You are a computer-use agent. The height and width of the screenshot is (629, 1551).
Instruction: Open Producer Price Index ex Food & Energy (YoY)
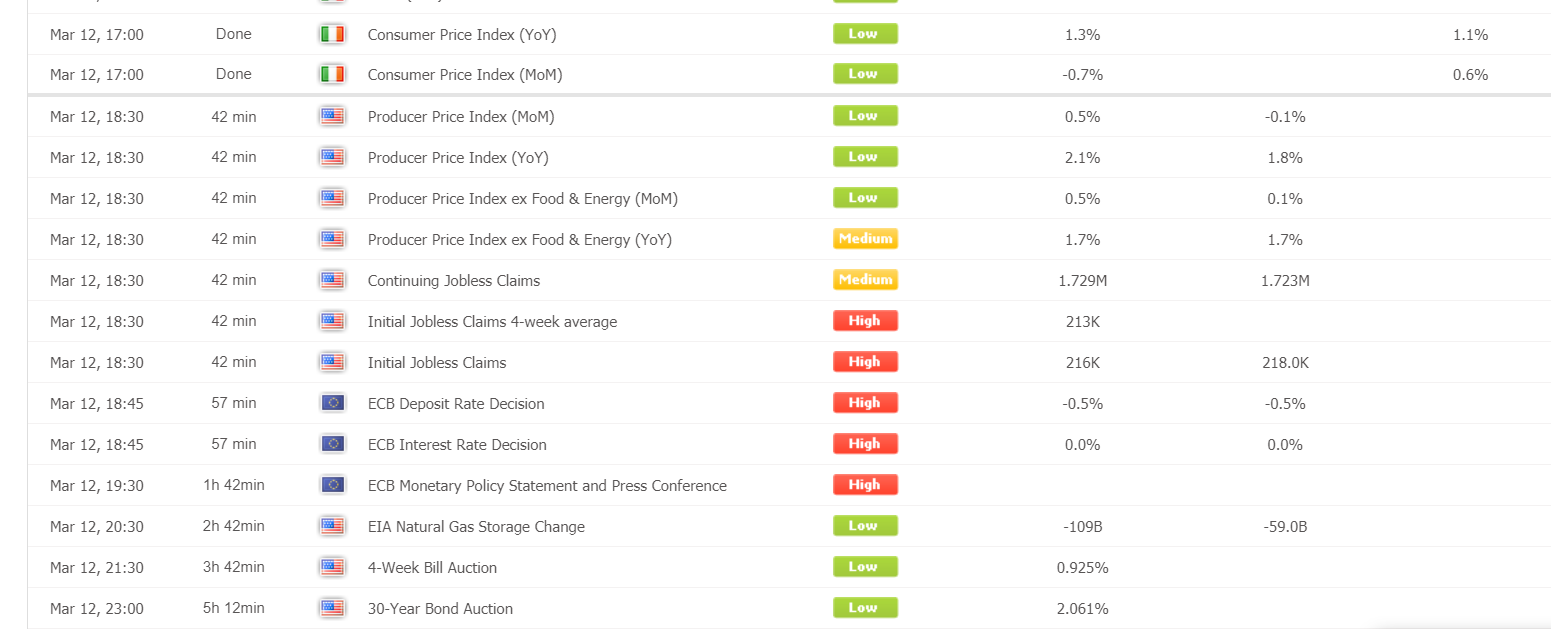pyautogui.click(x=520, y=240)
